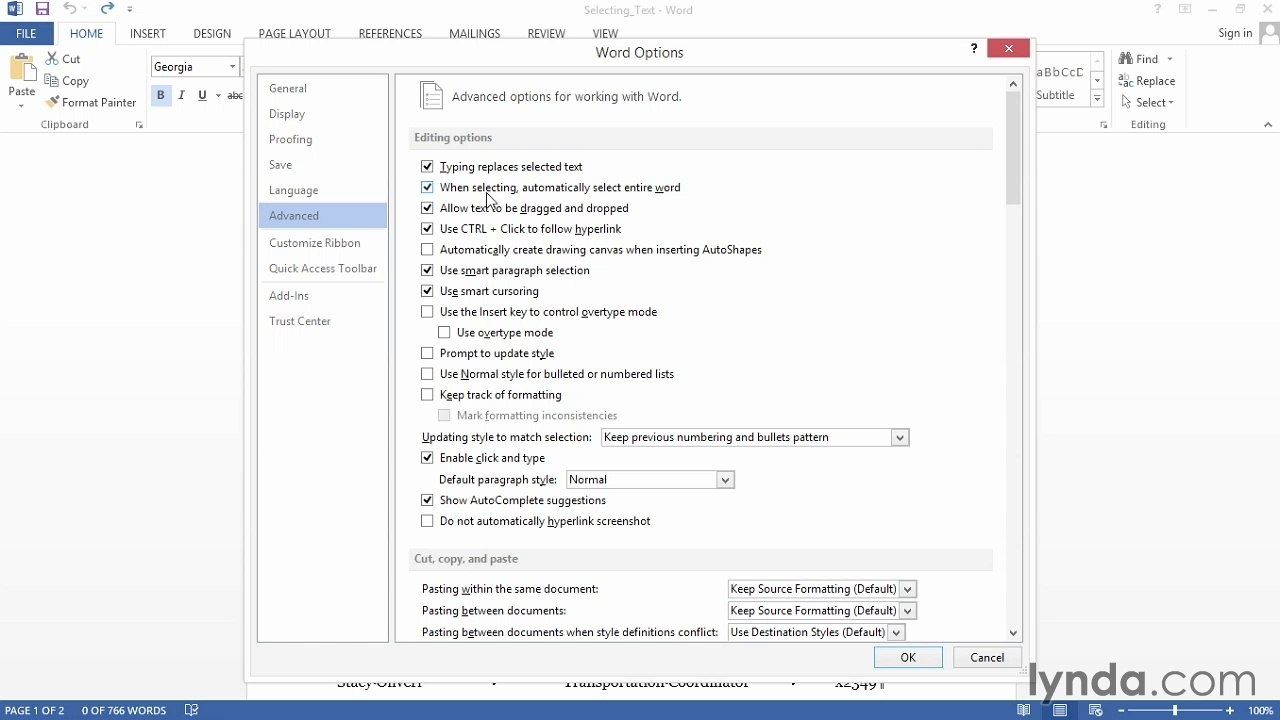
Task: Click the options list vertical scrollbar thumb
Action: [x=1013, y=147]
